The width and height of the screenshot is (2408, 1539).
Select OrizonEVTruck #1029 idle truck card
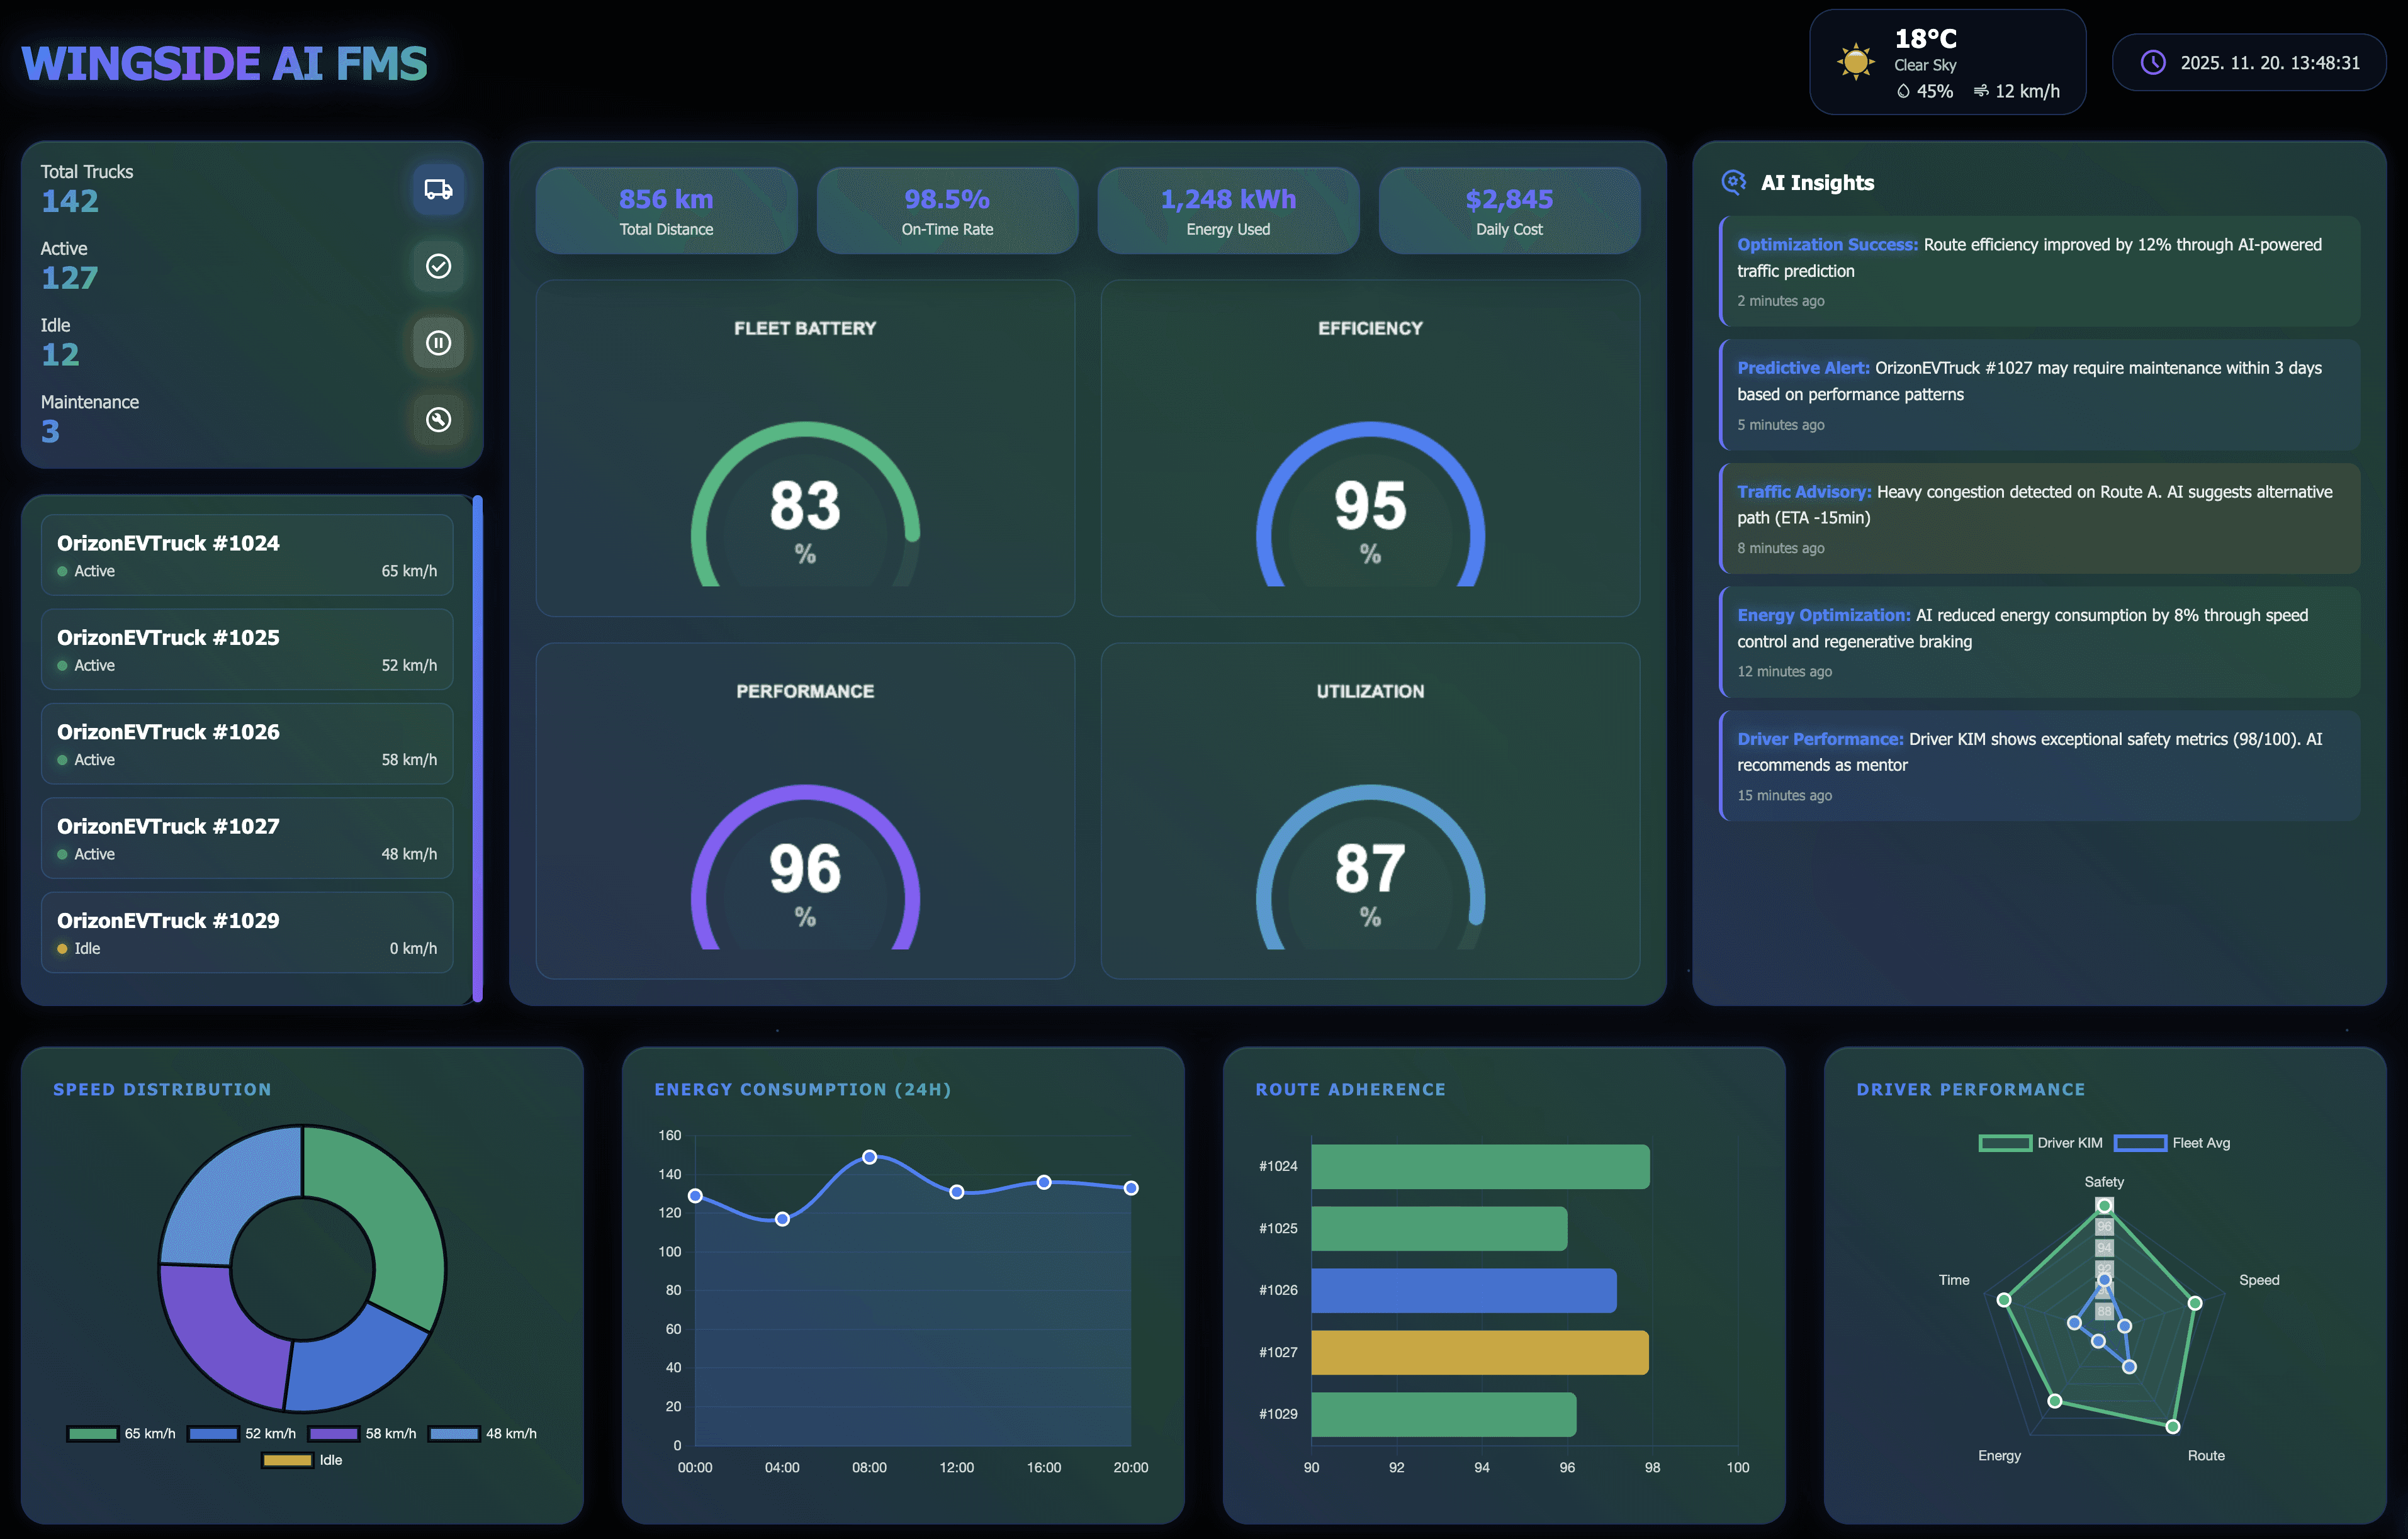click(247, 932)
